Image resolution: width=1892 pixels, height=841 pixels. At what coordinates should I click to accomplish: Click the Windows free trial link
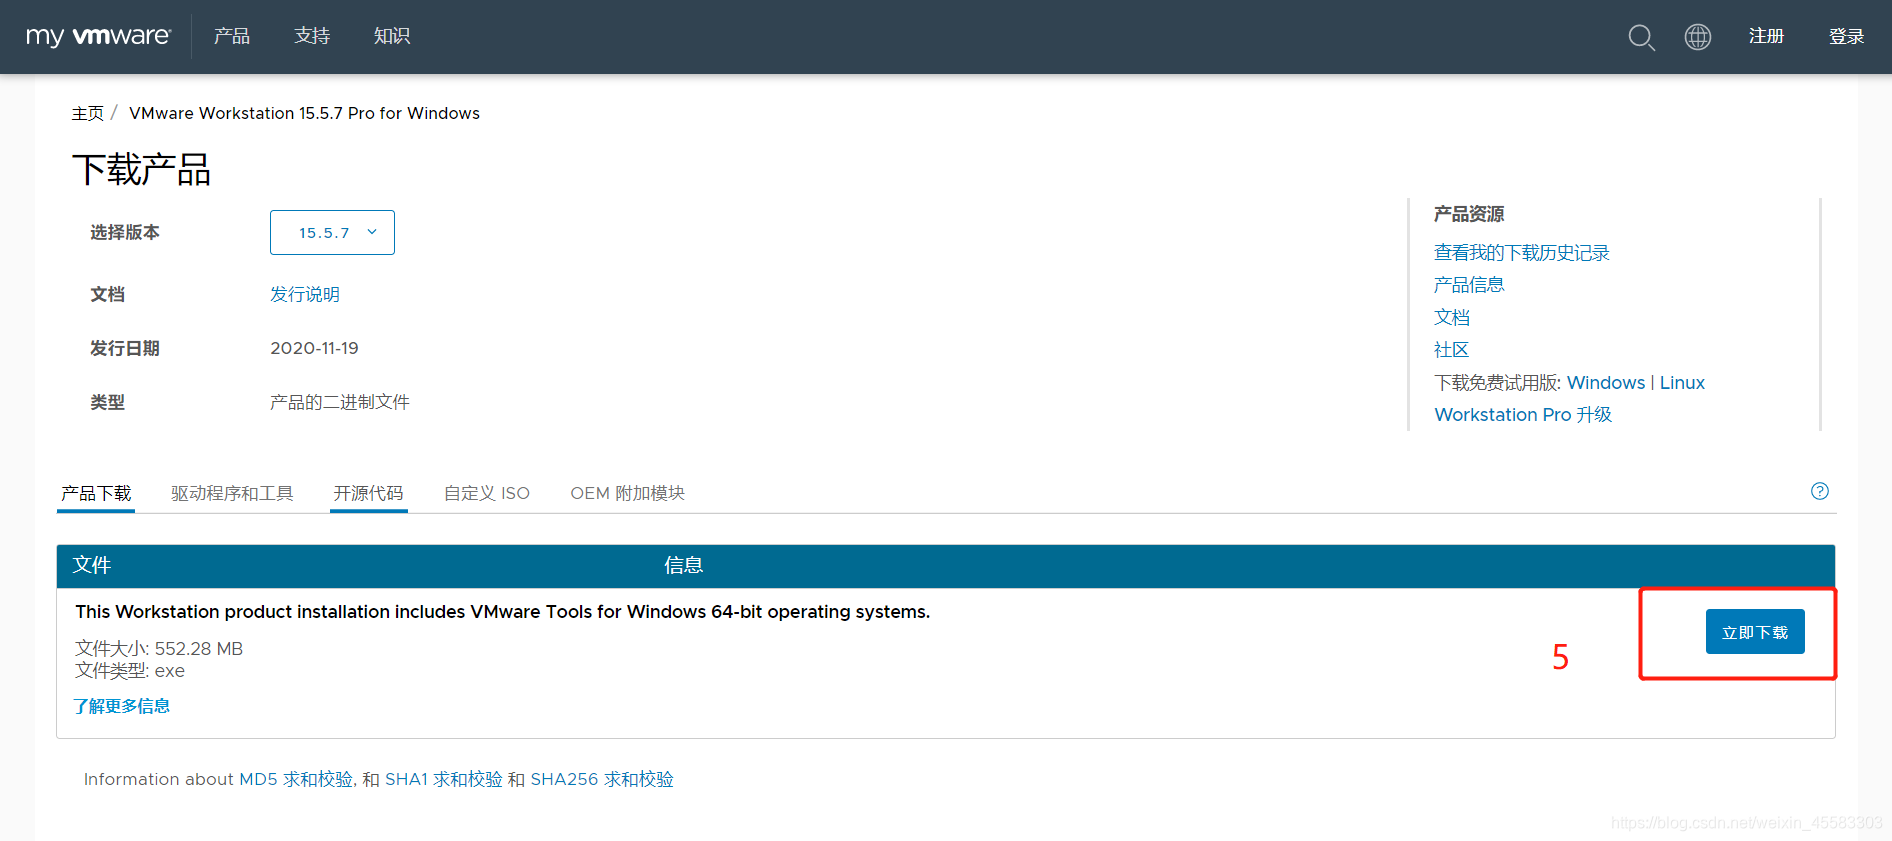tap(1606, 383)
